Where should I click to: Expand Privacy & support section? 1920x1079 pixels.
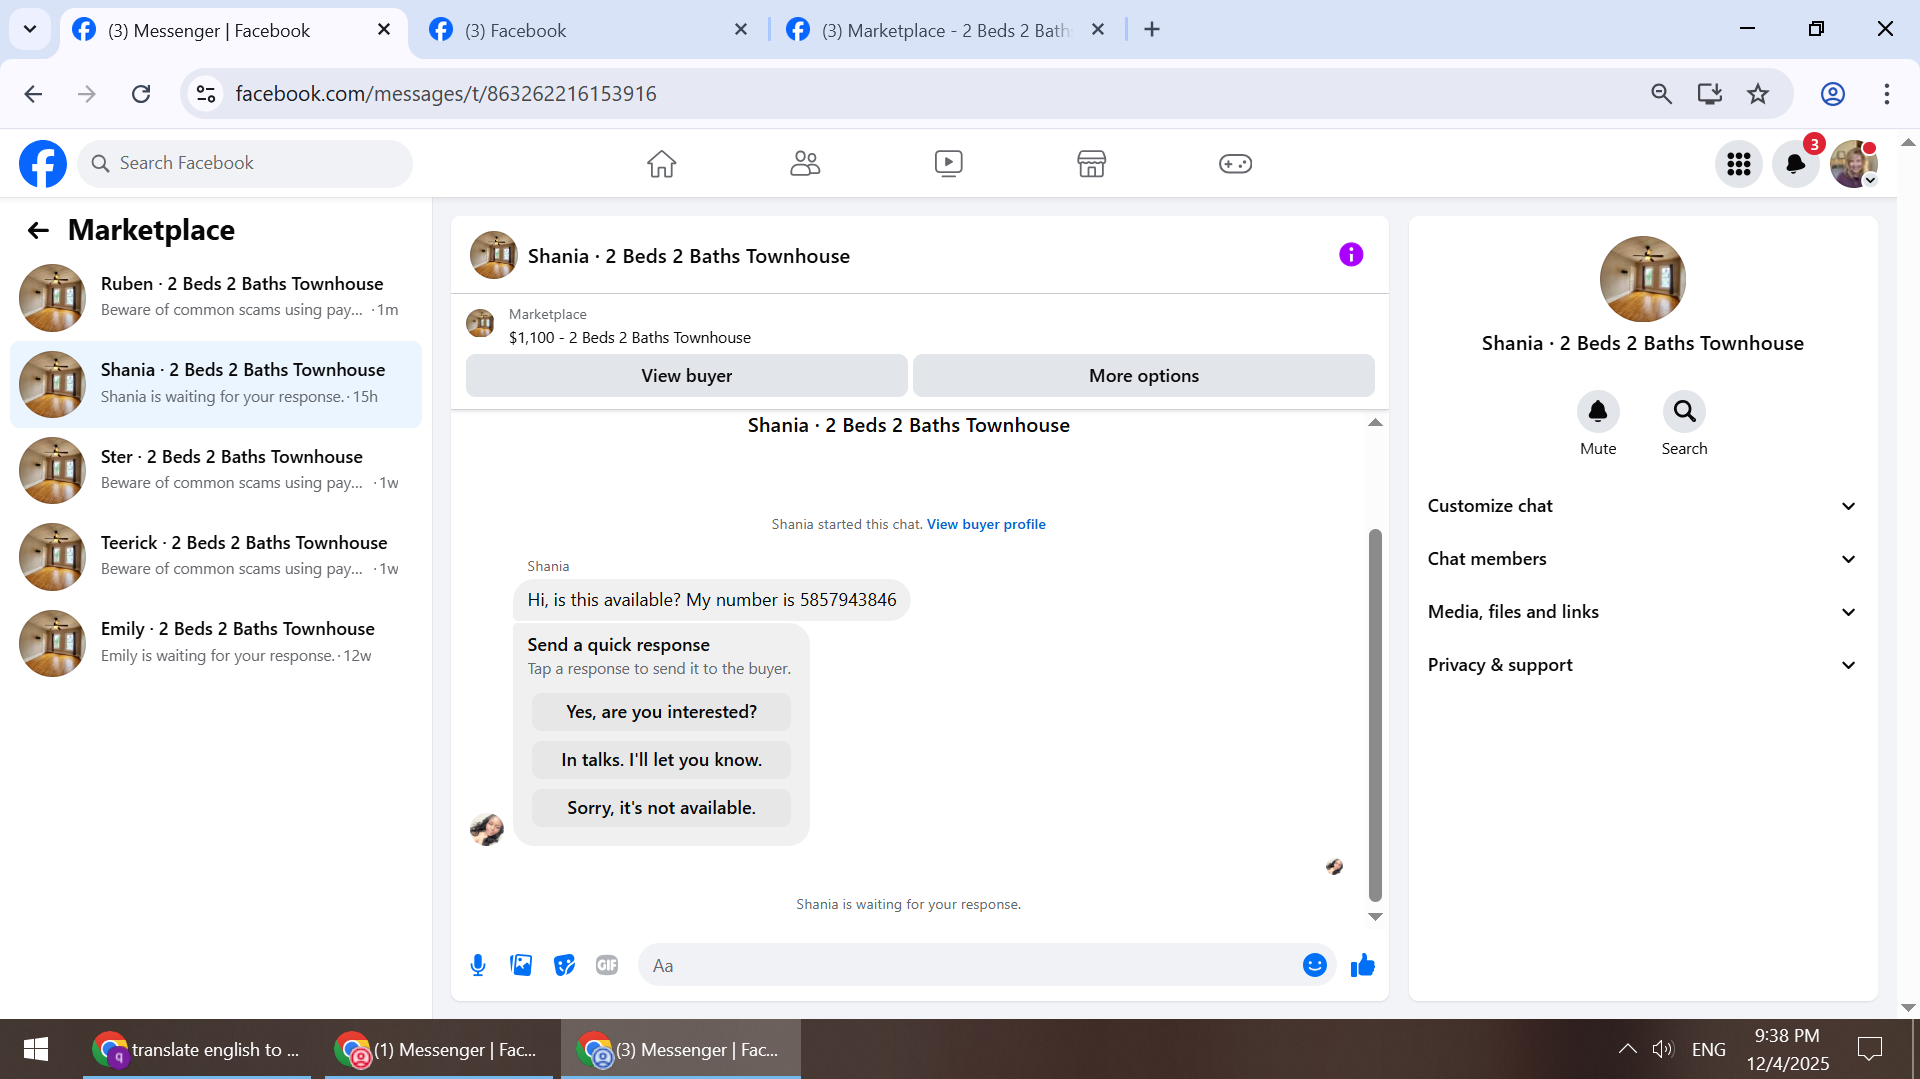(1643, 665)
